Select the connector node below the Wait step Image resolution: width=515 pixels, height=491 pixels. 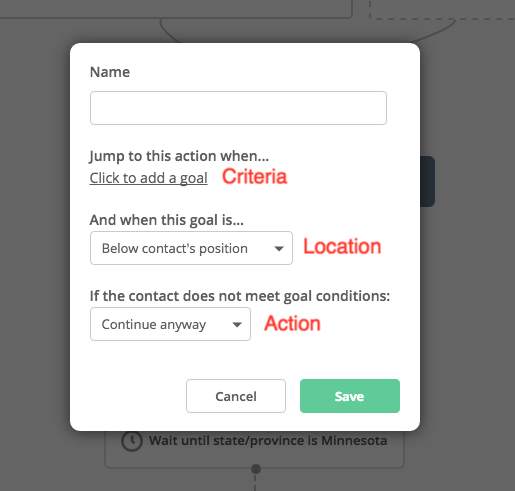point(256,469)
